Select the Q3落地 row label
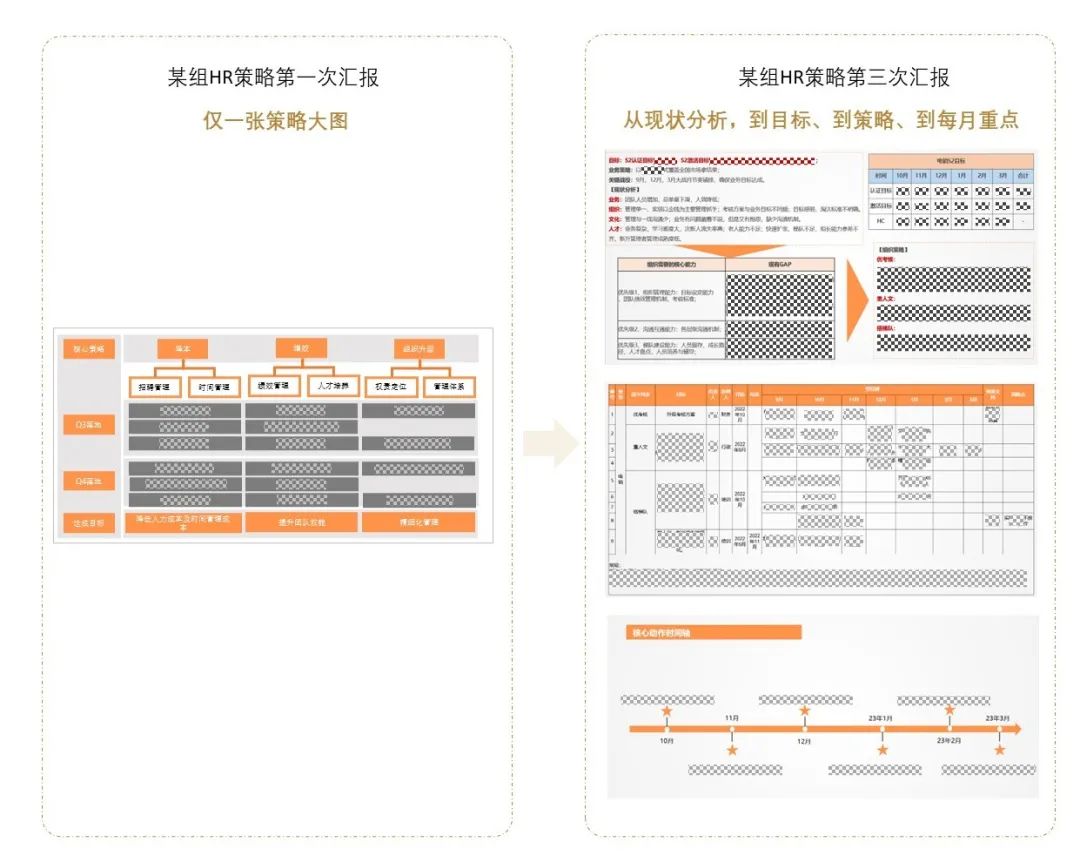The image size is (1080, 862). [x=89, y=424]
